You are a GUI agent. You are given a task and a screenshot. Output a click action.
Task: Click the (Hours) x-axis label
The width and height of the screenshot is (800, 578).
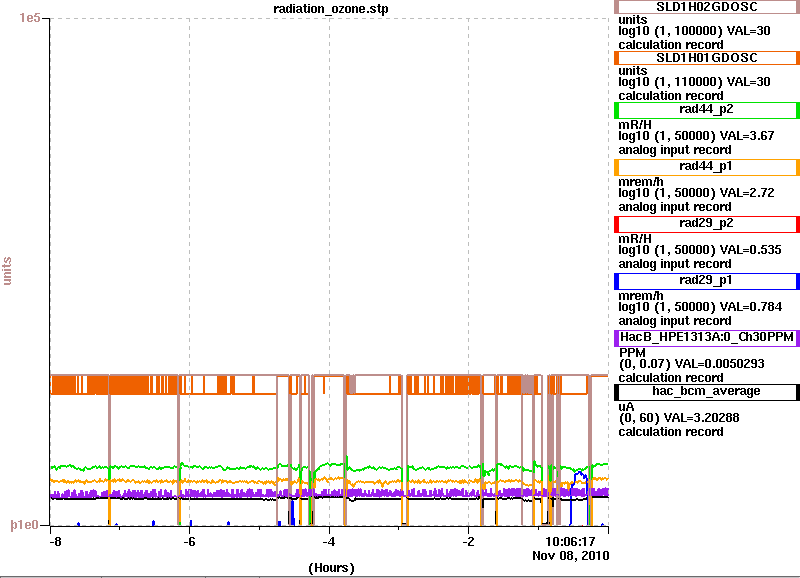(x=331, y=568)
